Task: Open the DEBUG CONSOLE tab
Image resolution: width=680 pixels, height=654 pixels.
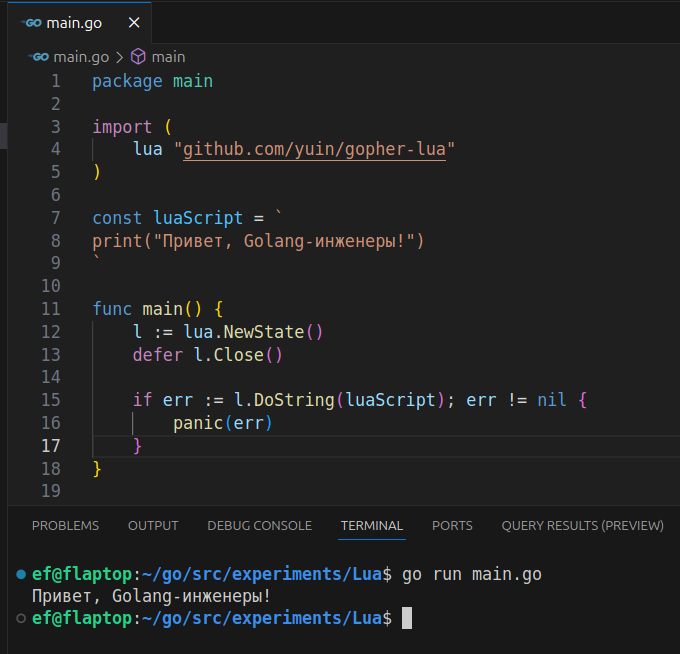Action: click(259, 526)
